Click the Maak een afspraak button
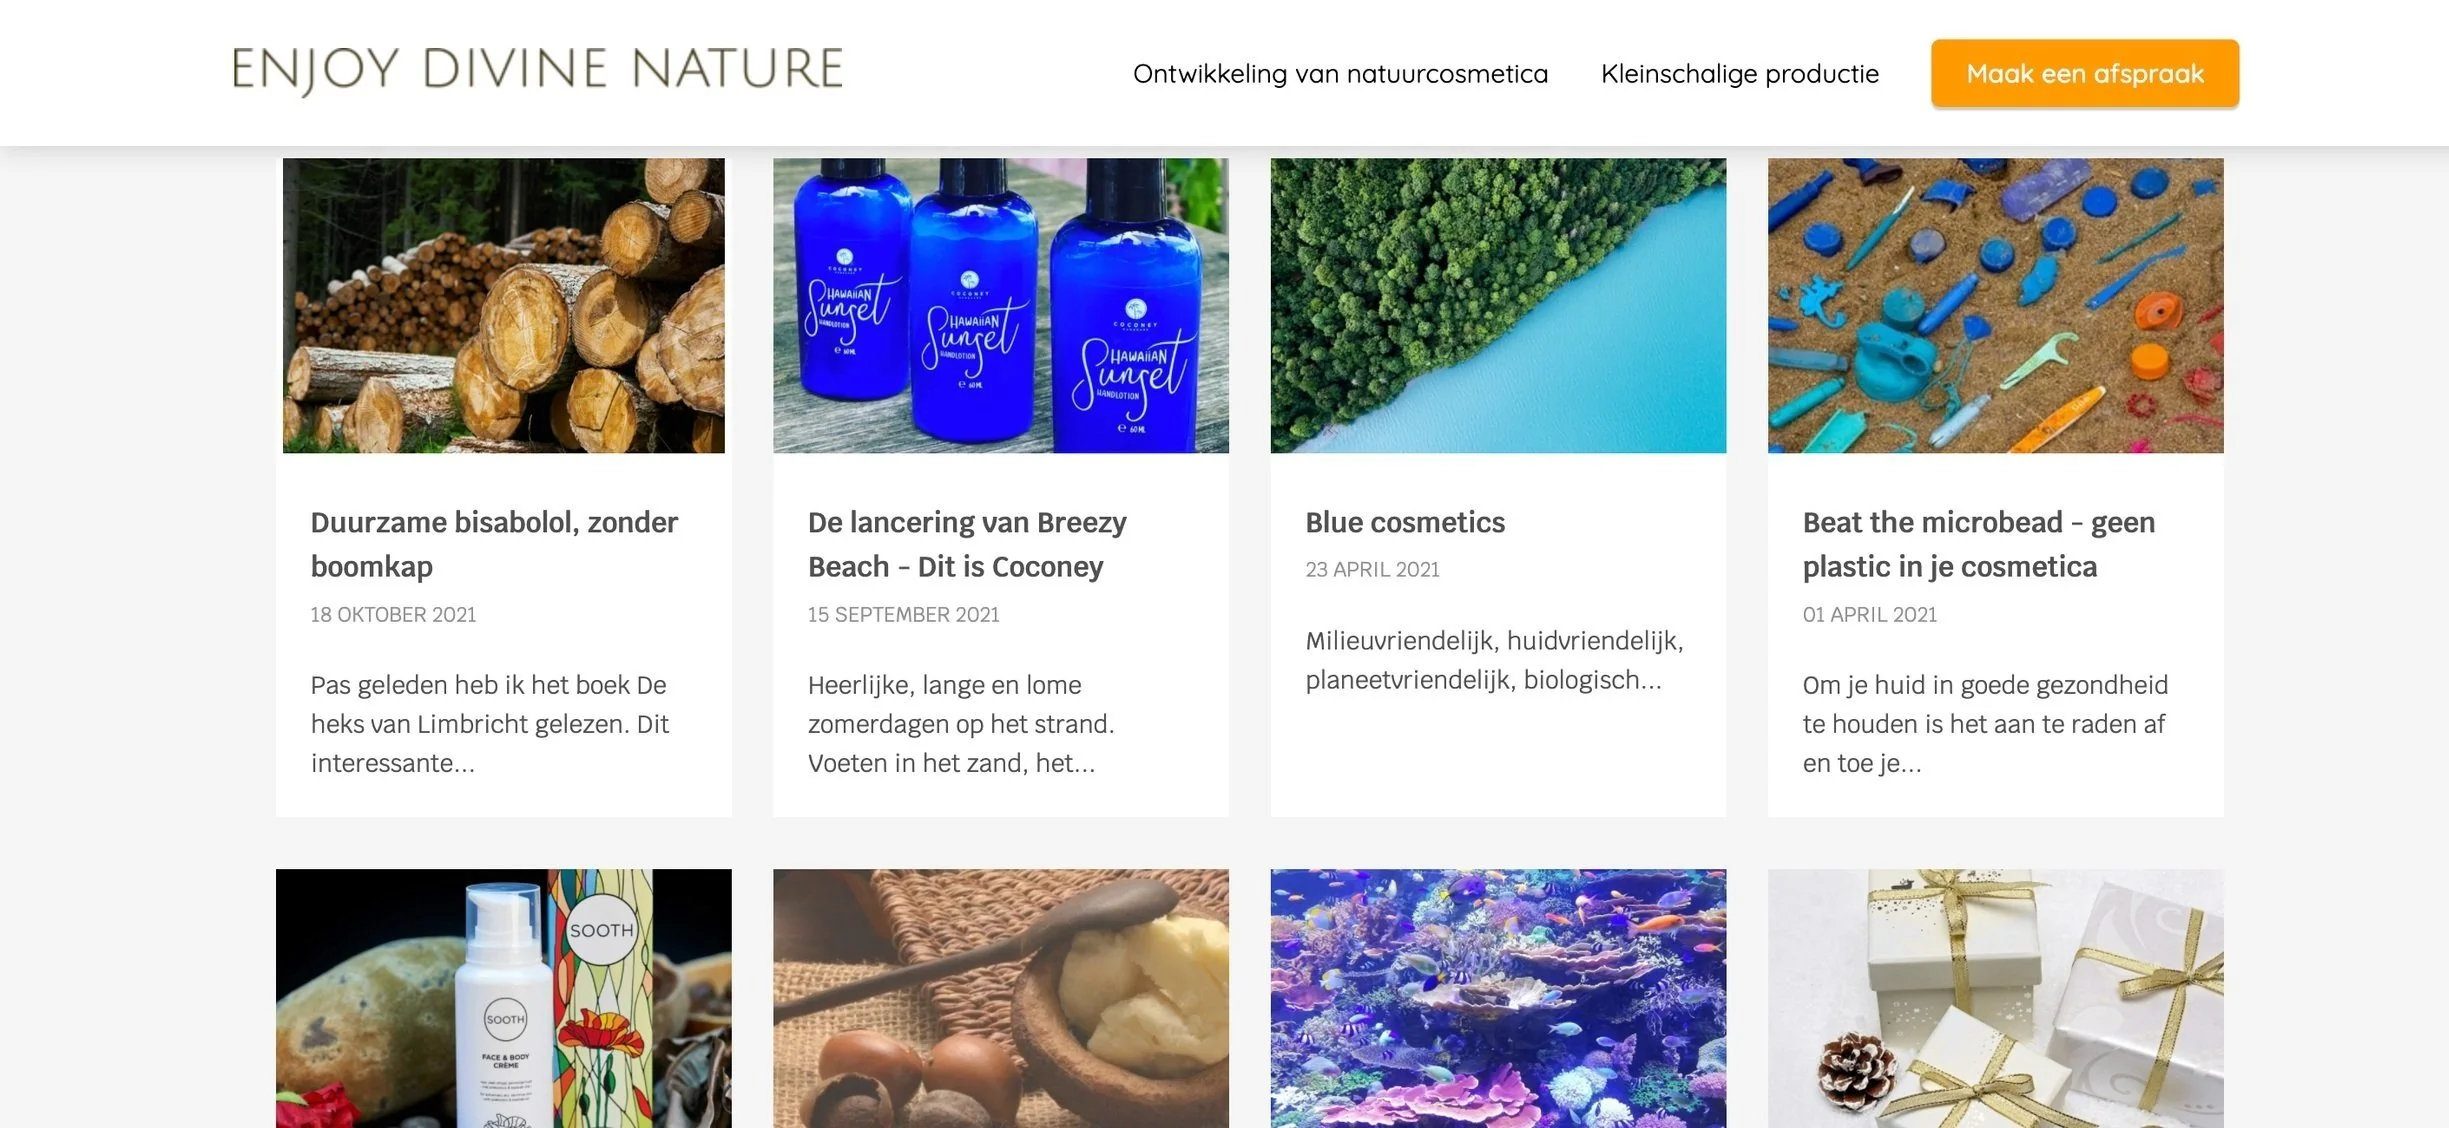The width and height of the screenshot is (2449, 1128). click(x=2084, y=73)
